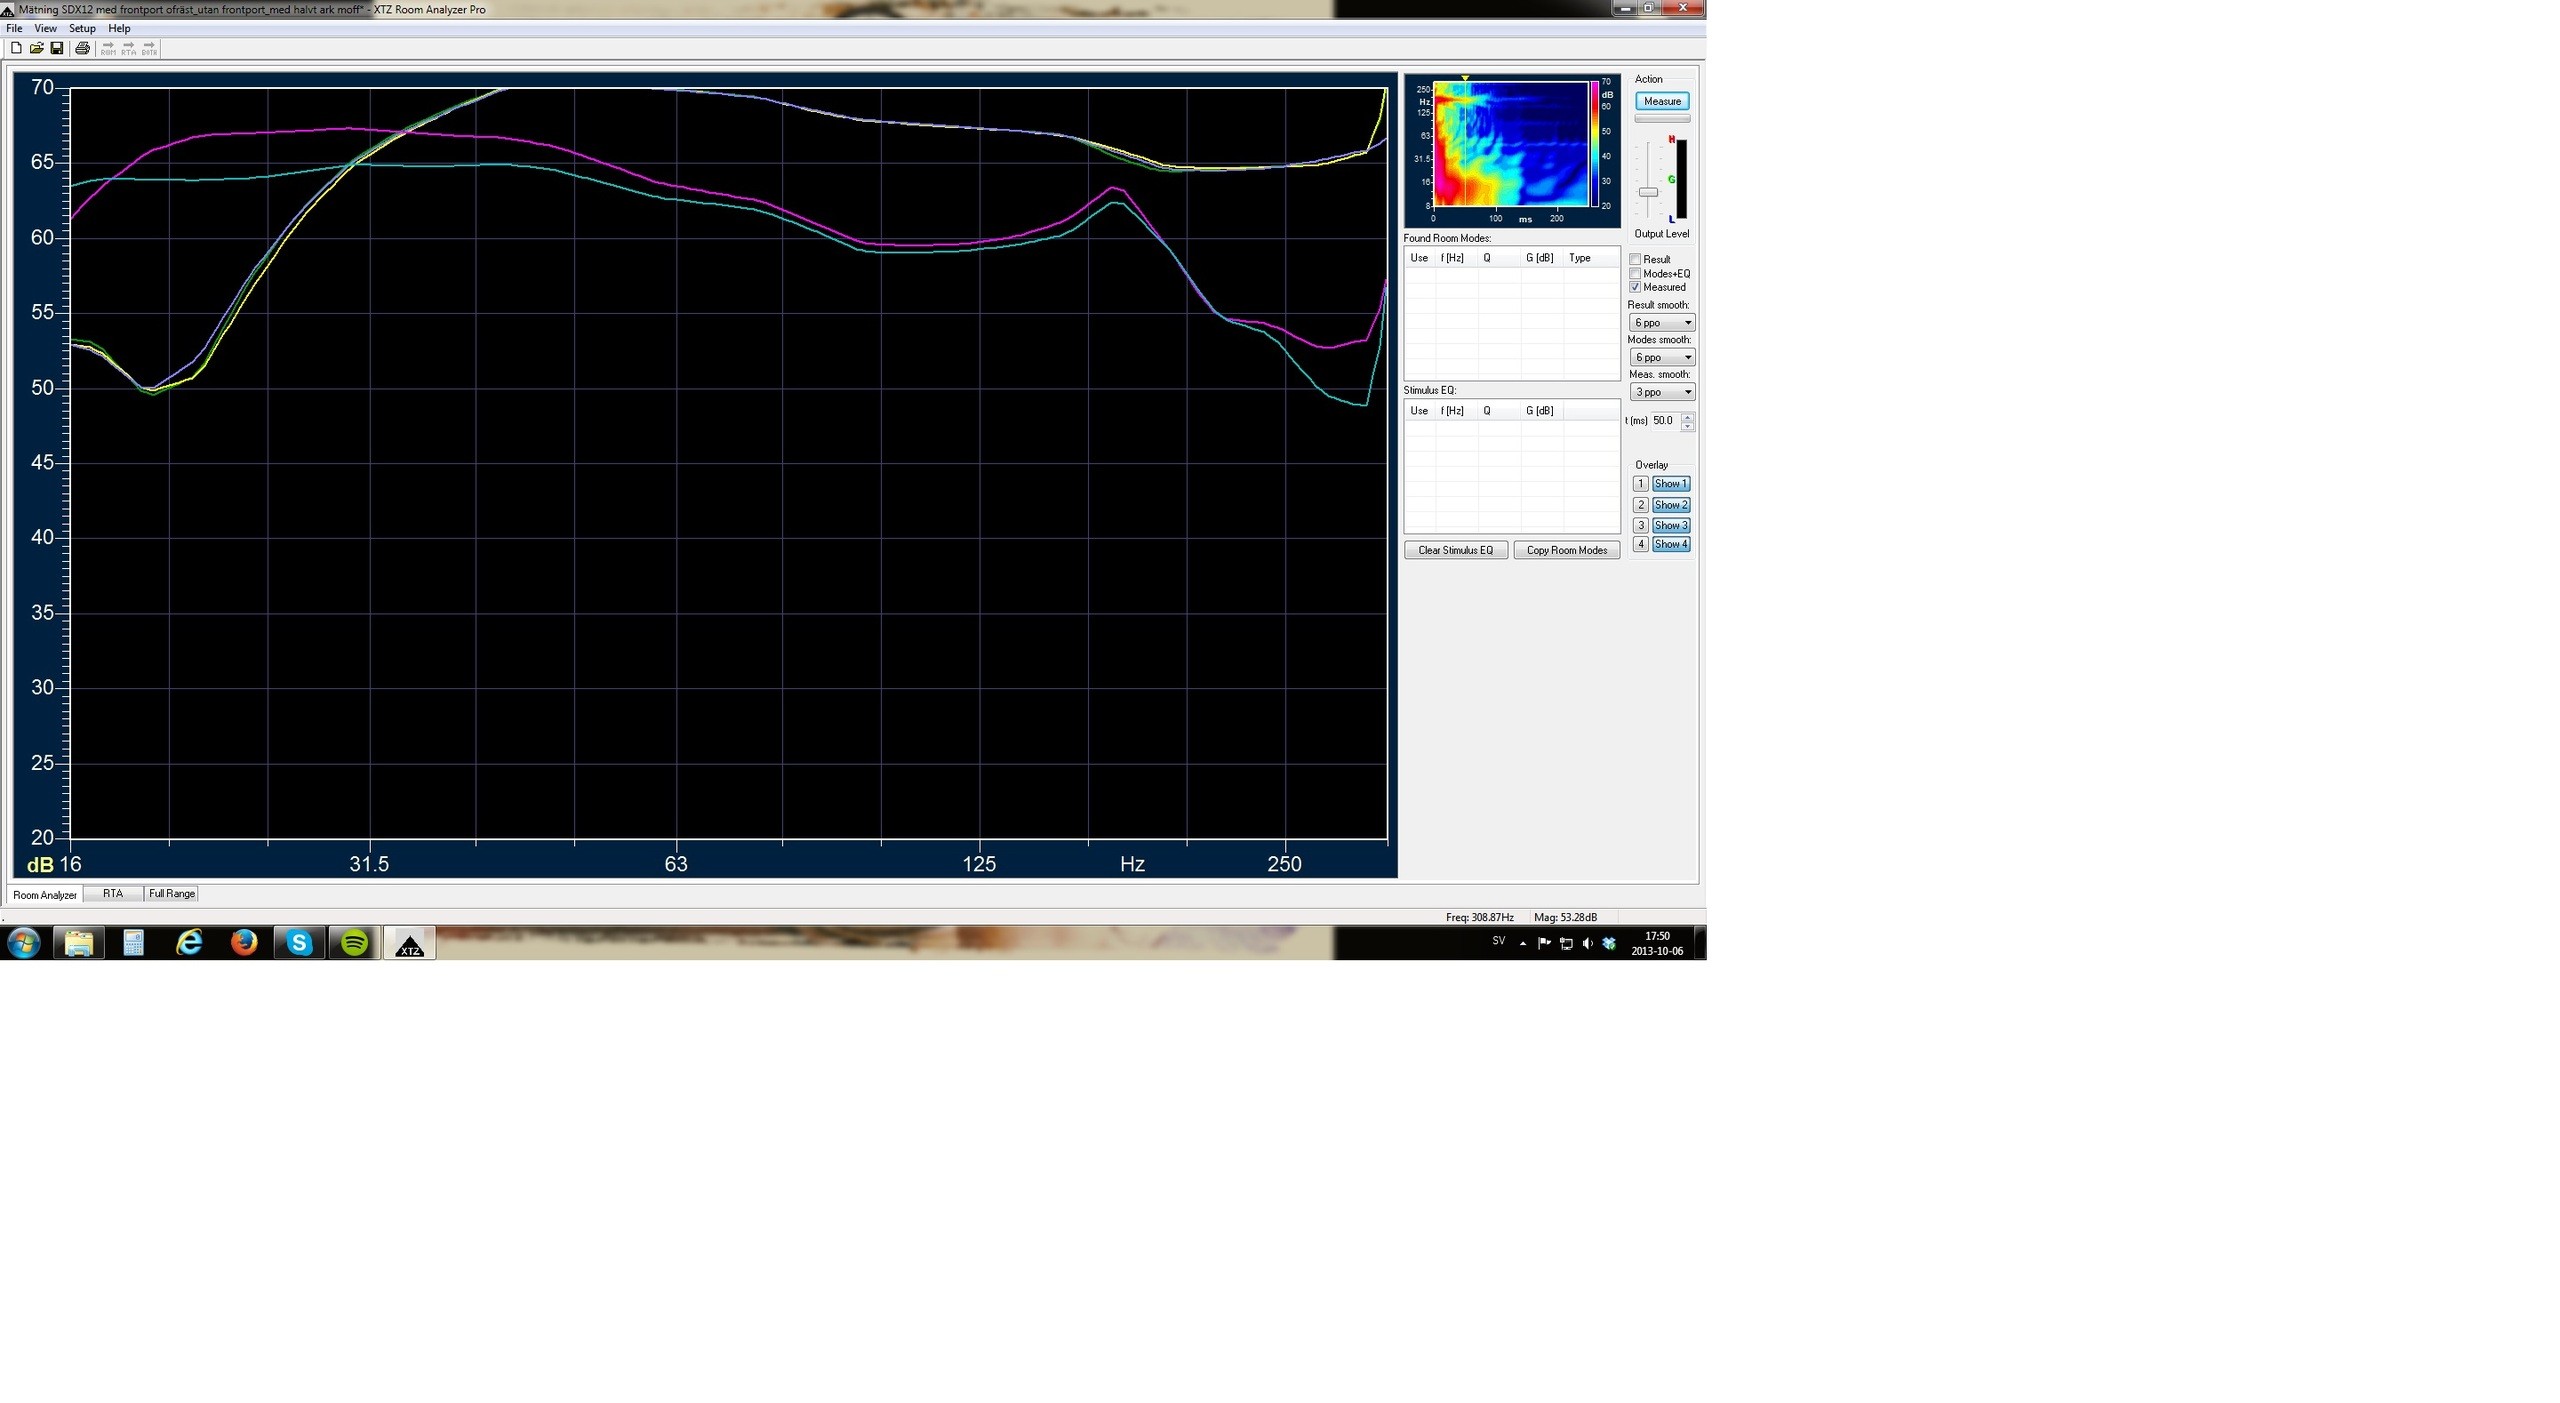Print the graph using printer icon

[x=82, y=48]
